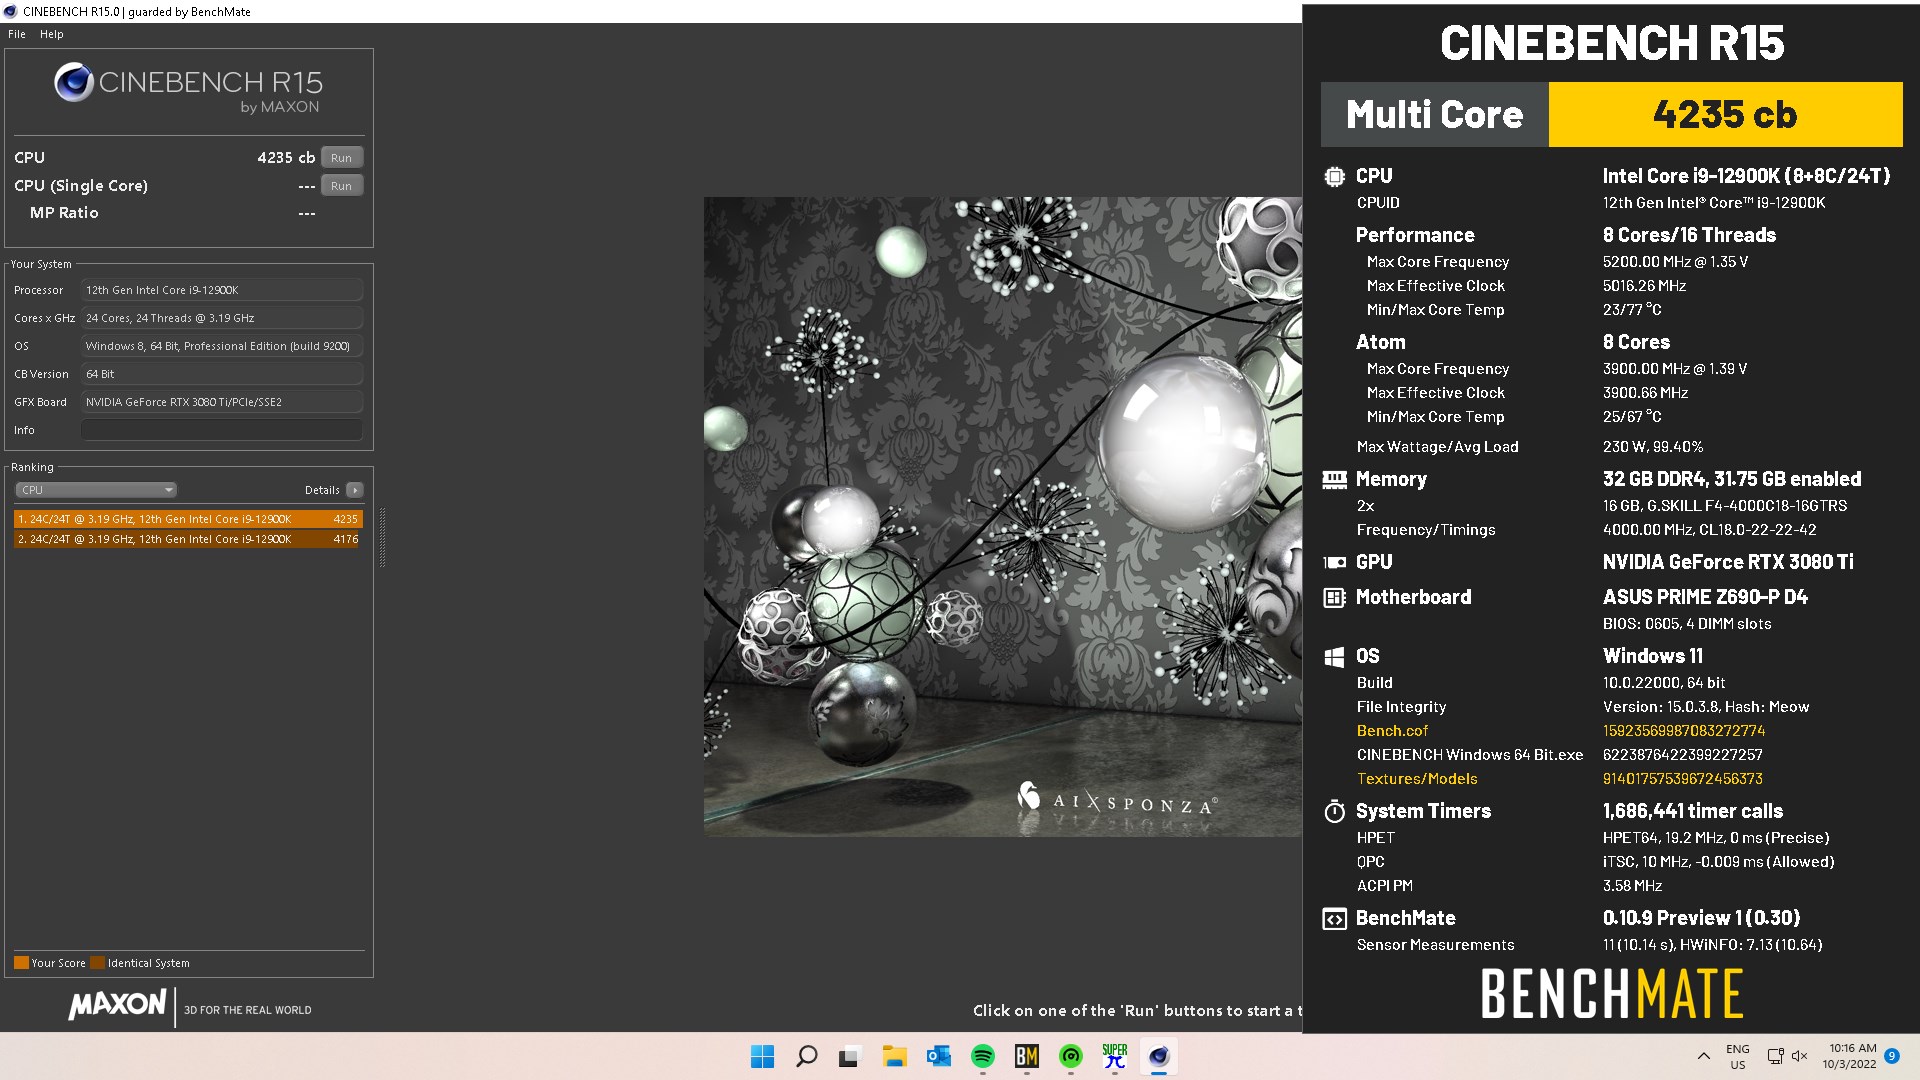Viewport: 1920px width, 1080px height.
Task: Select ranking entry scoring 4235
Action: coord(188,519)
